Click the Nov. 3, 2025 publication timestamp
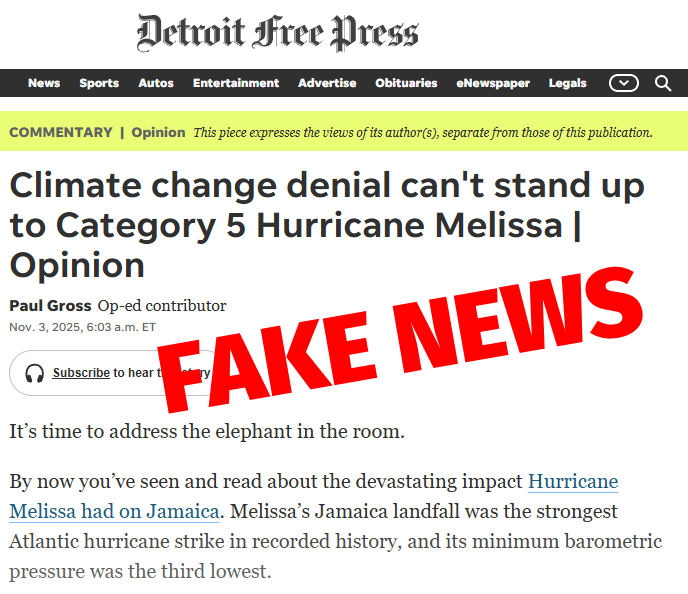 click(83, 327)
